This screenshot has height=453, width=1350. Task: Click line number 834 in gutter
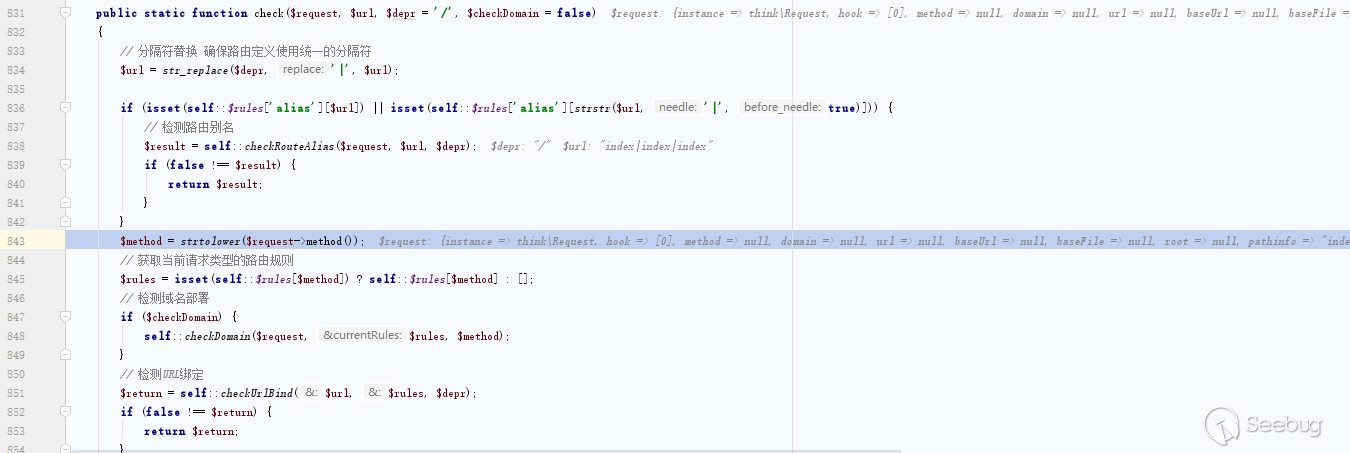point(15,70)
